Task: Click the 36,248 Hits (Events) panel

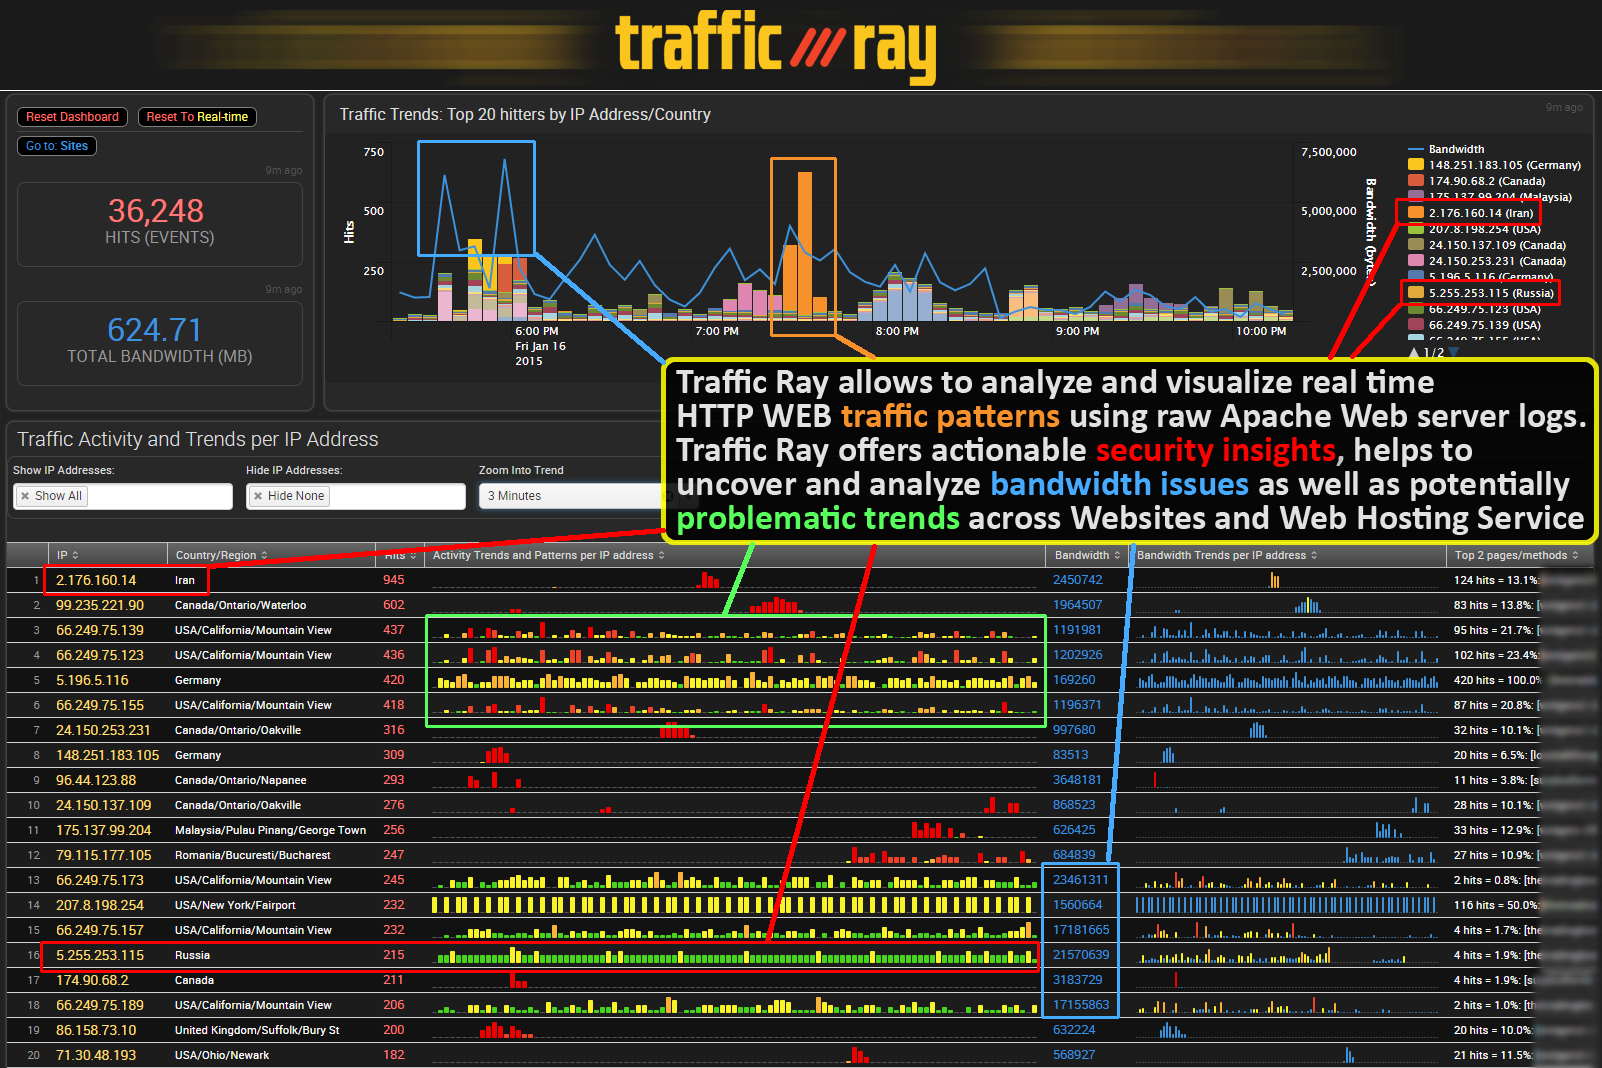Action: (160, 224)
